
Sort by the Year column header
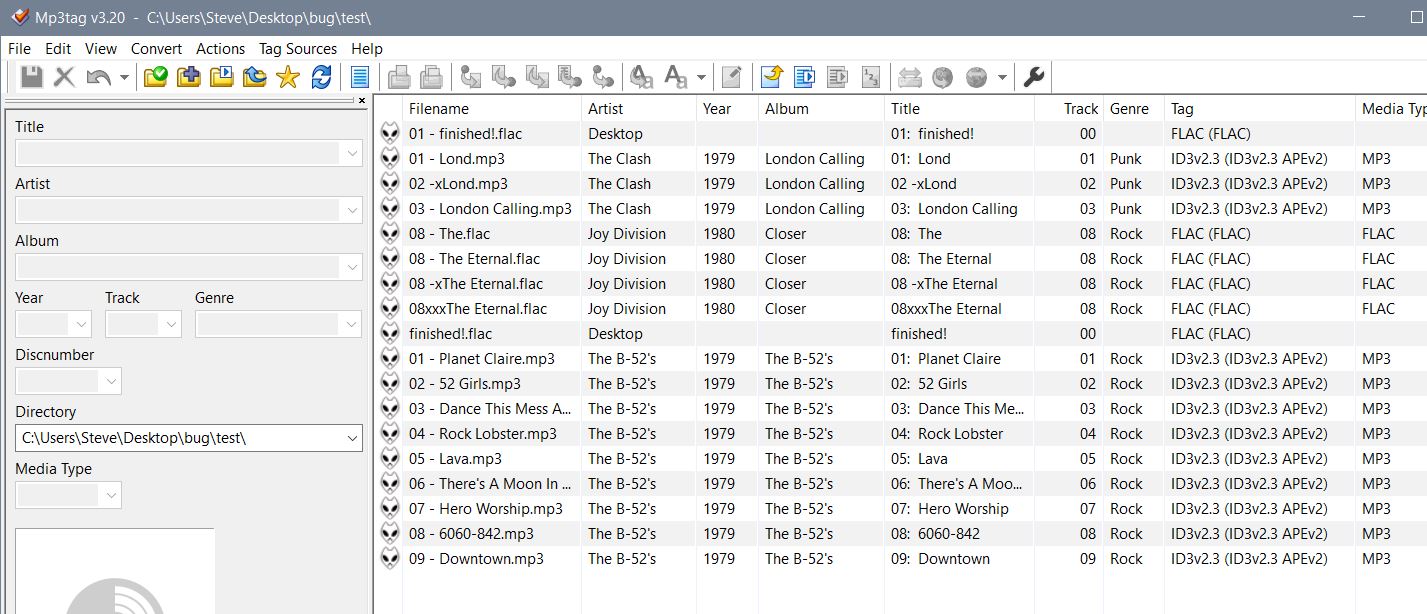click(x=727, y=108)
